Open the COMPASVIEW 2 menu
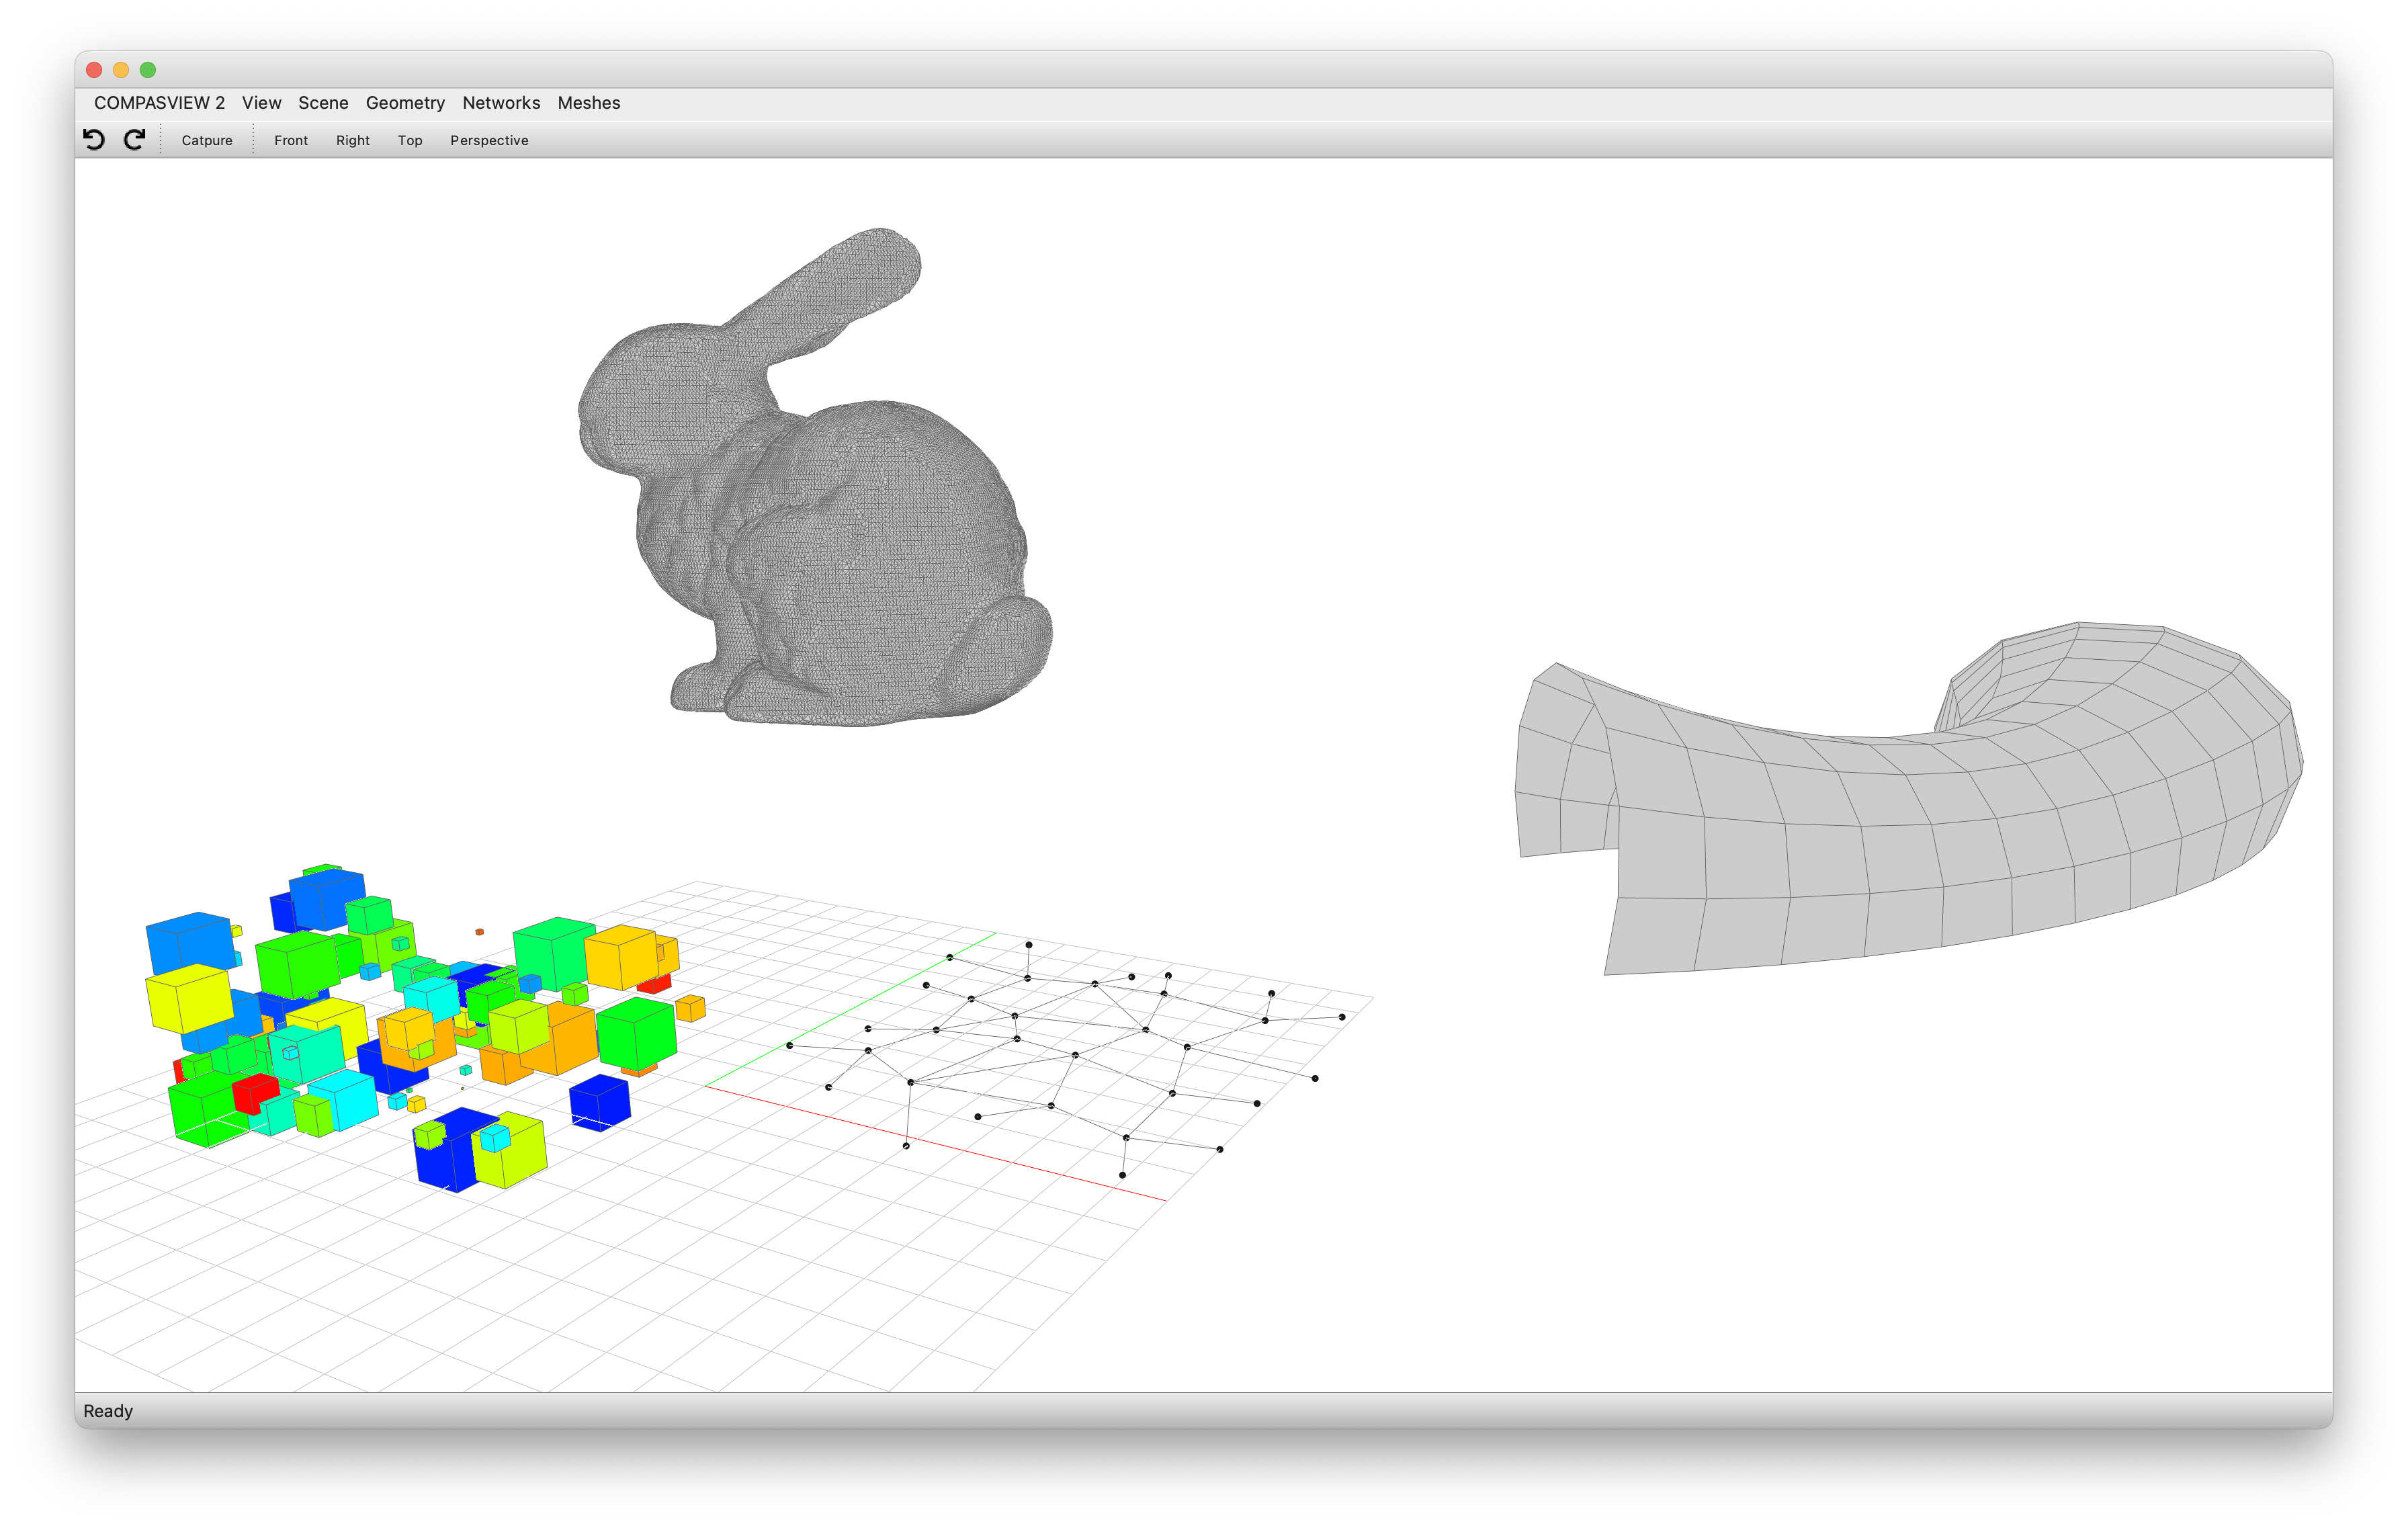This screenshot has width=2408, height=1528. click(x=159, y=103)
